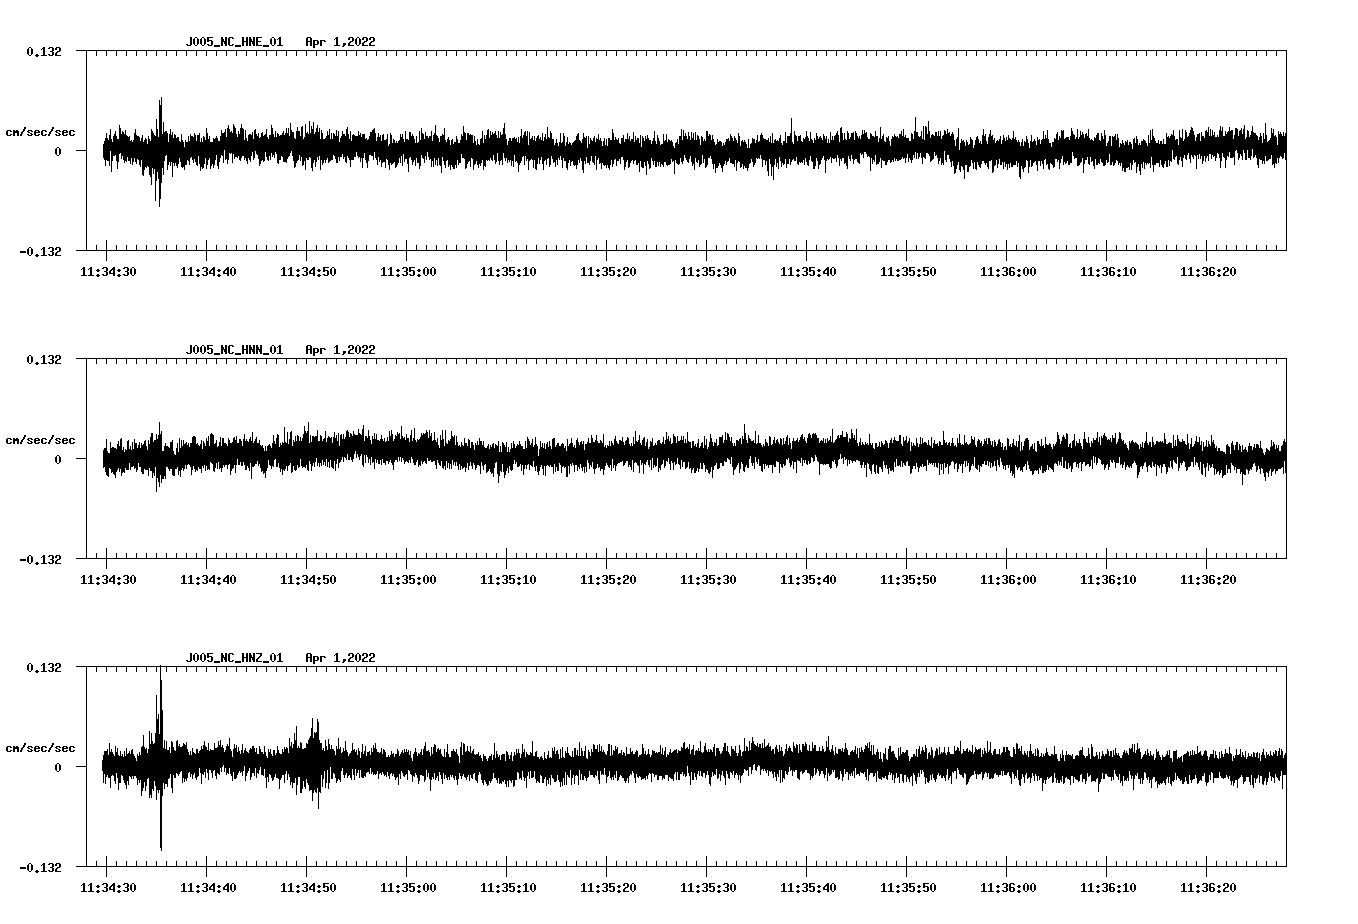Click the 11:35:10 time label under HNN plot
Screen dimensions: 1358x924
508,580
